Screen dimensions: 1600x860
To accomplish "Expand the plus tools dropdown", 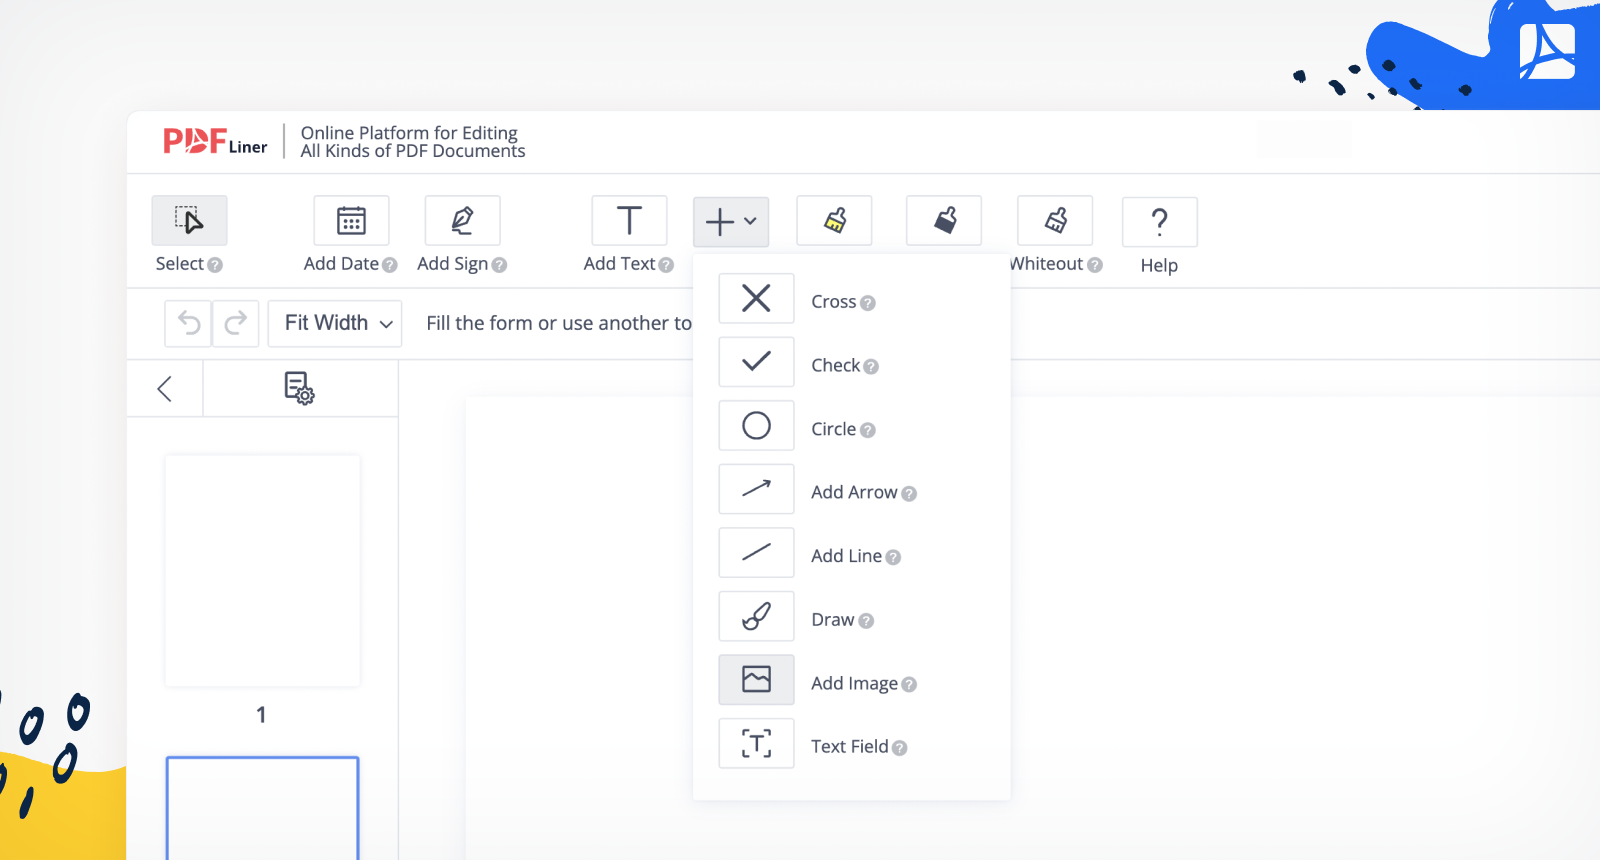I will (730, 222).
